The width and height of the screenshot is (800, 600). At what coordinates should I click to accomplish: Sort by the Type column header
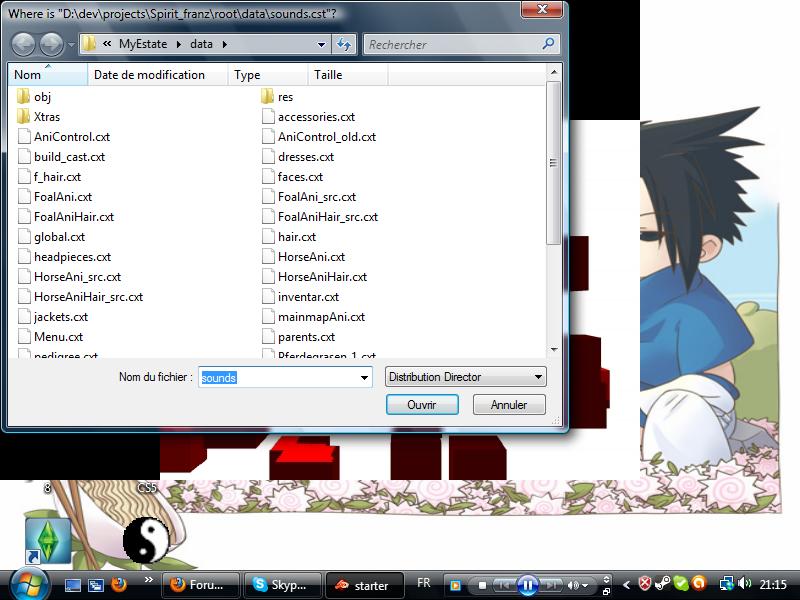coord(268,74)
